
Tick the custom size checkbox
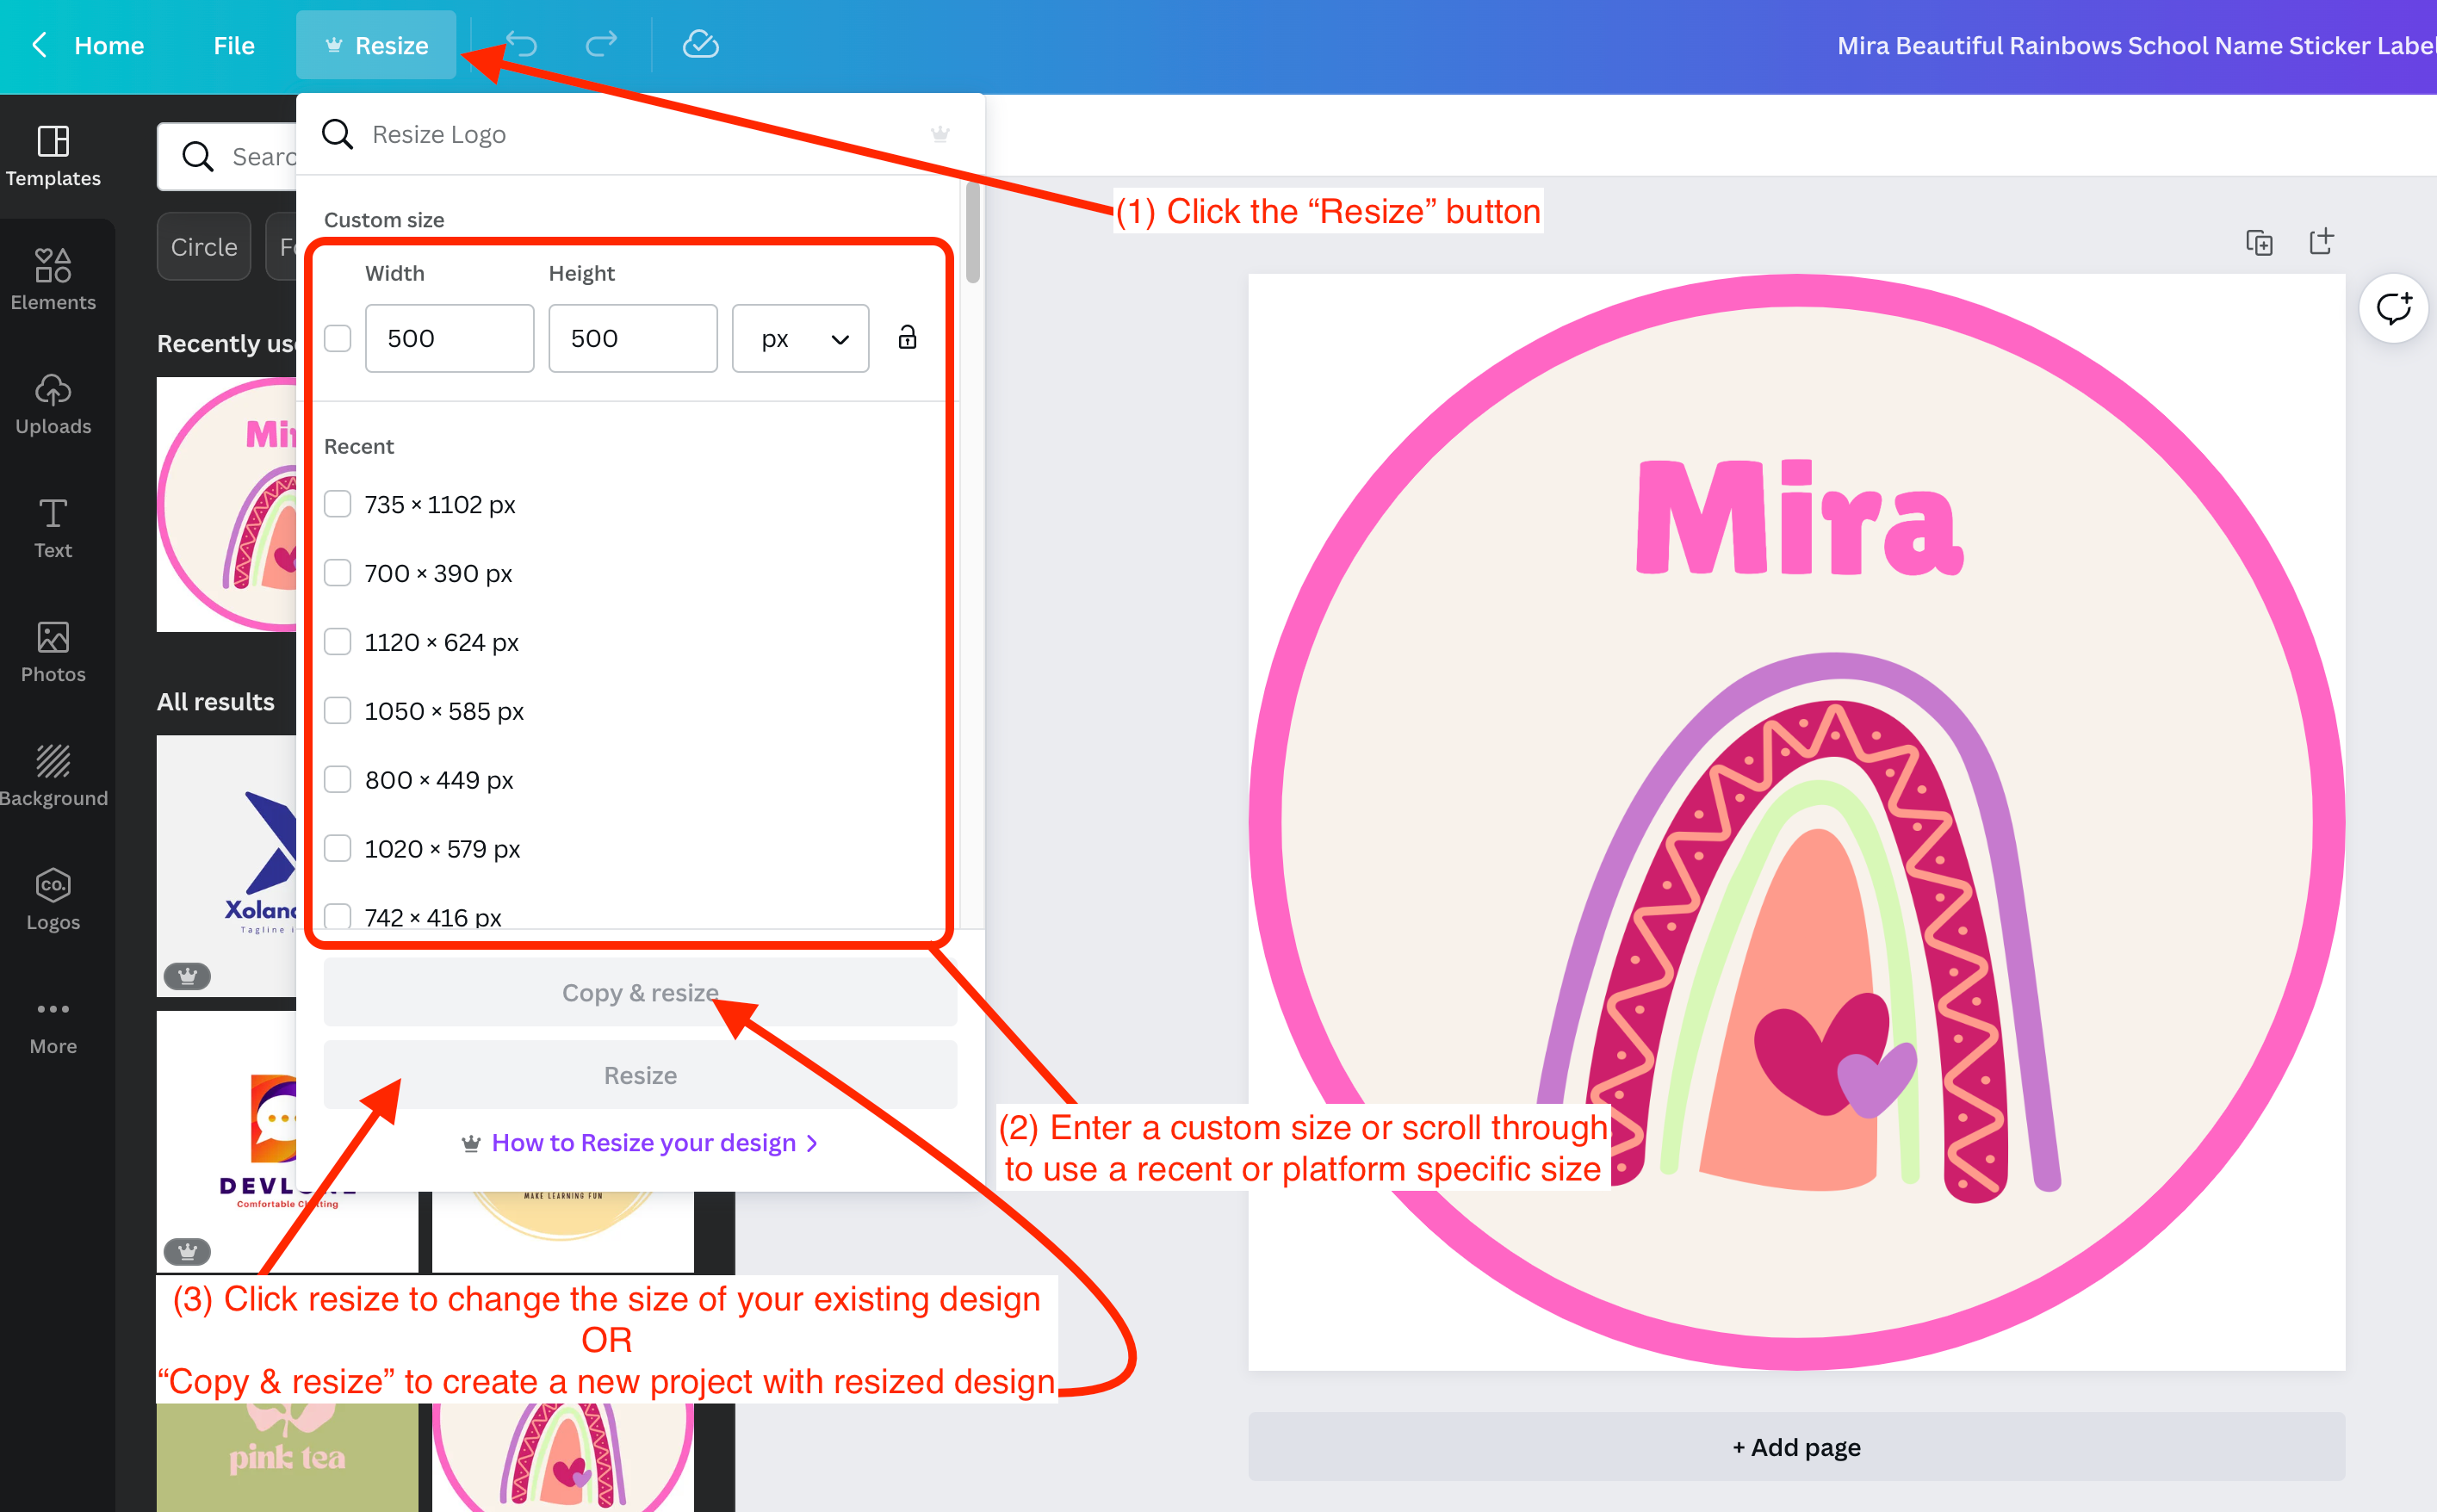pyautogui.click(x=338, y=338)
